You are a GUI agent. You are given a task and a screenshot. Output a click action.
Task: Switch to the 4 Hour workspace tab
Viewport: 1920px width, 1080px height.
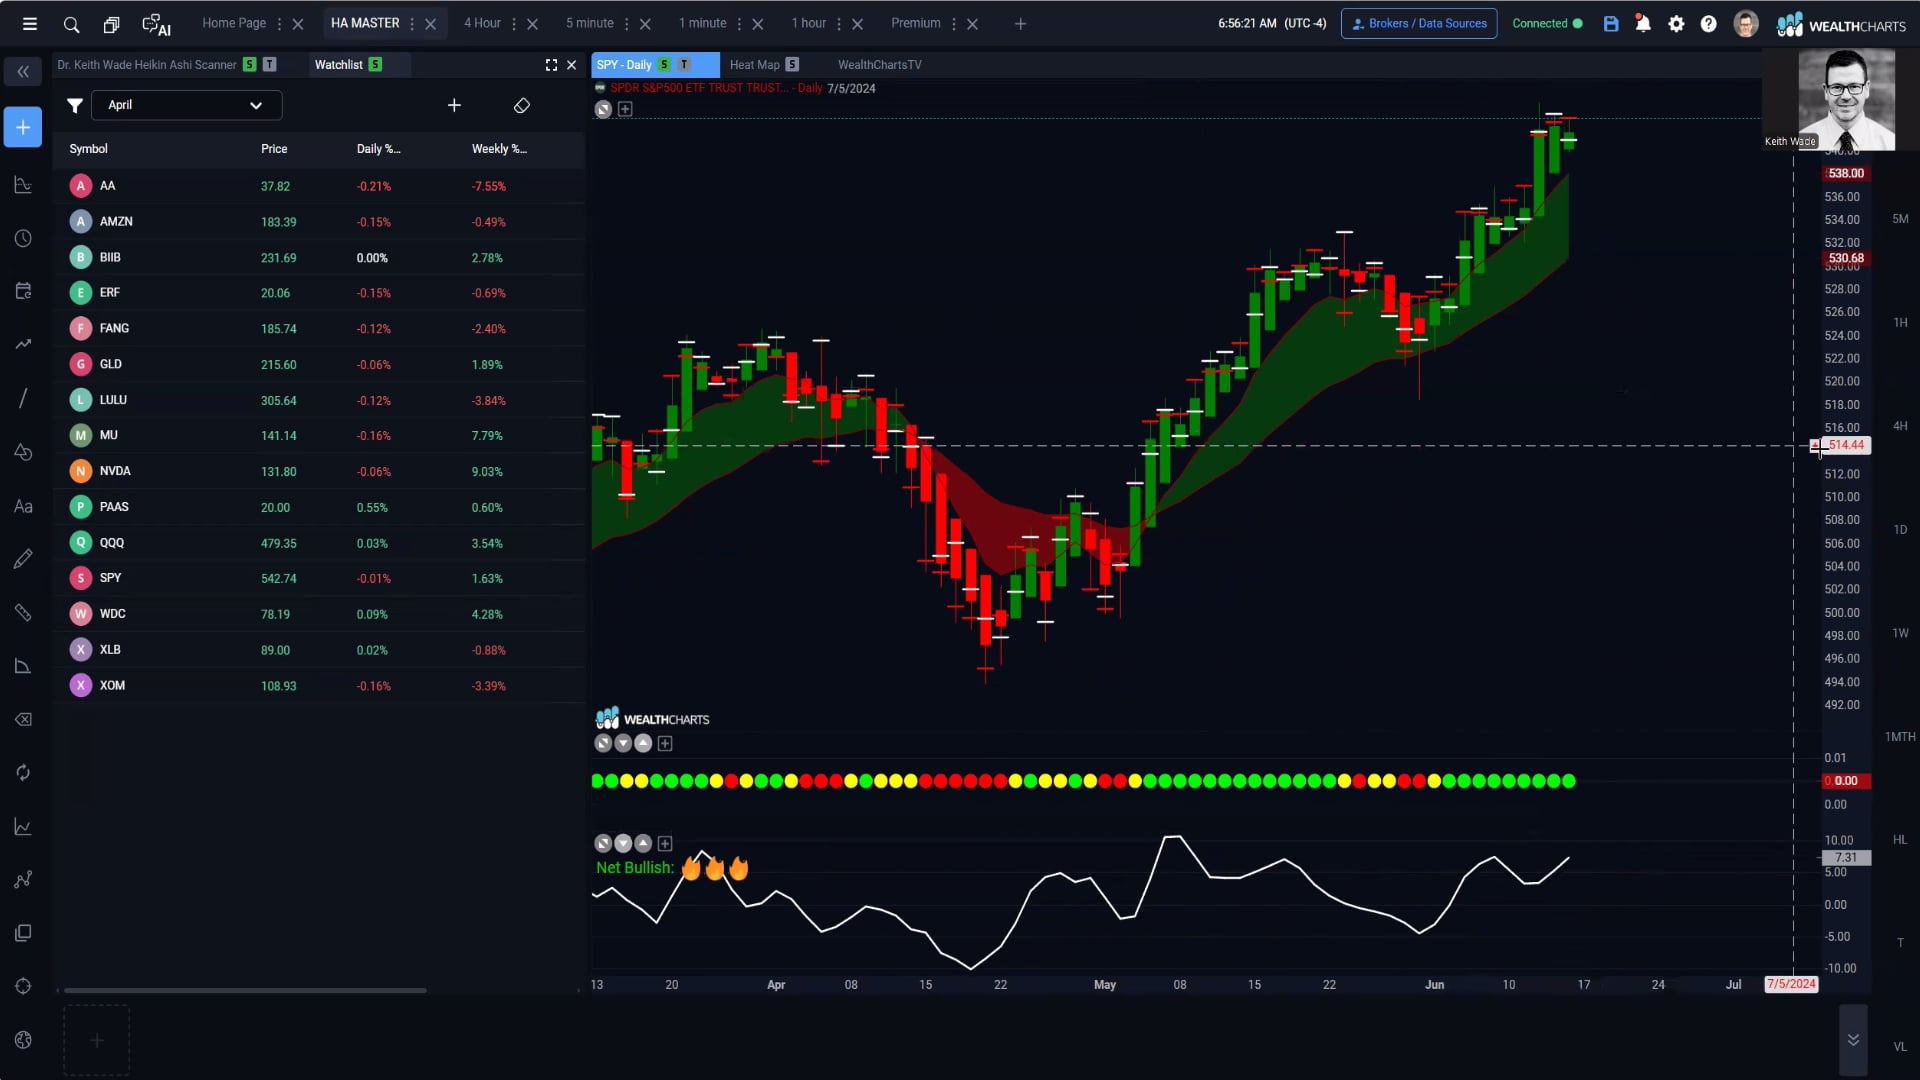(x=482, y=23)
